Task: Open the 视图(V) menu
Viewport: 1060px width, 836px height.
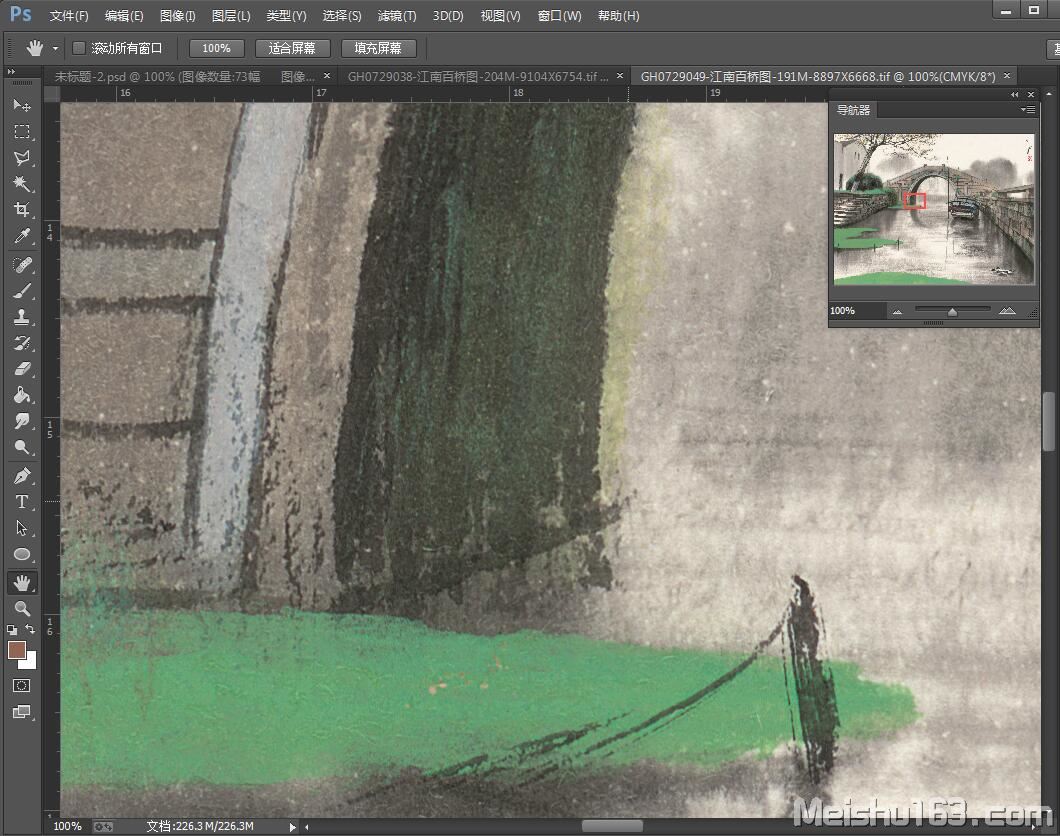Action: 500,16
